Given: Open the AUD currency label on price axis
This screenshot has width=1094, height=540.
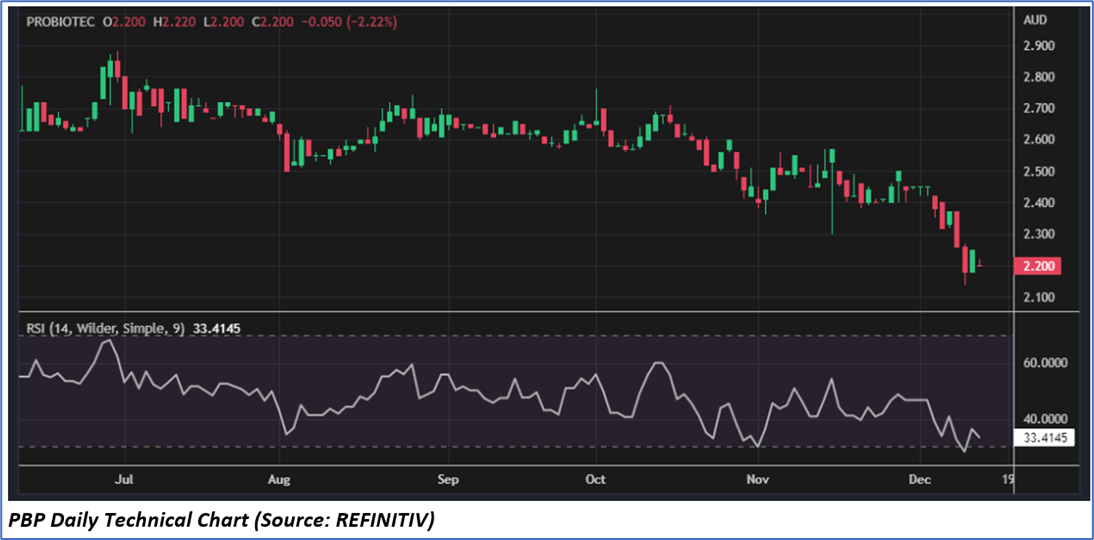Looking at the screenshot, I should pos(1034,19).
